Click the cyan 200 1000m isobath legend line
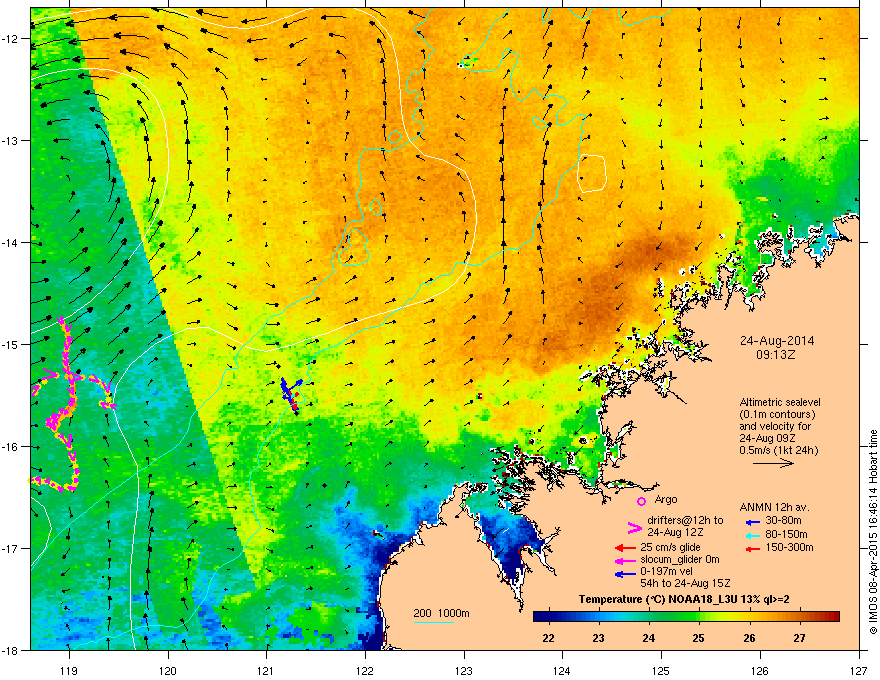This screenshot has height=680, width=880. pos(434,622)
